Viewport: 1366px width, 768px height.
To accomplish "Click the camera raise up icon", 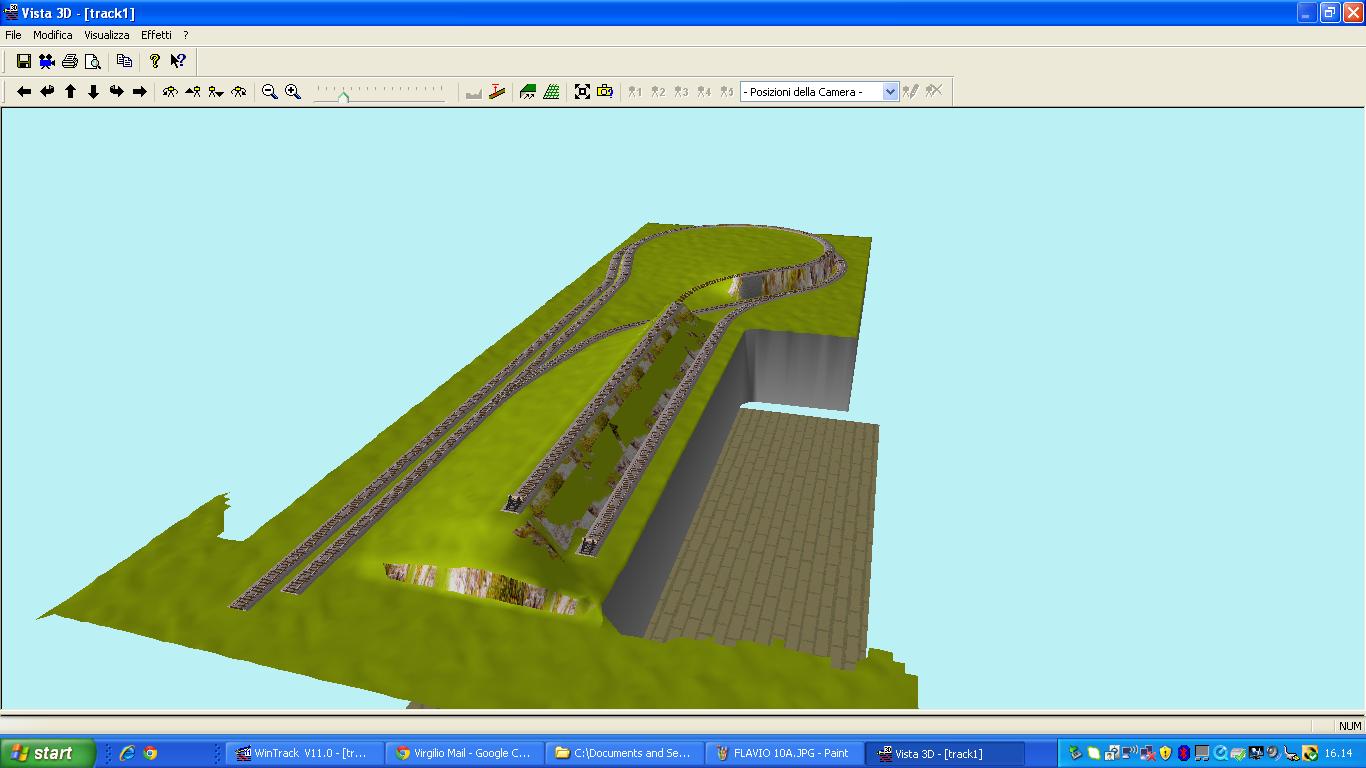I will point(193,91).
